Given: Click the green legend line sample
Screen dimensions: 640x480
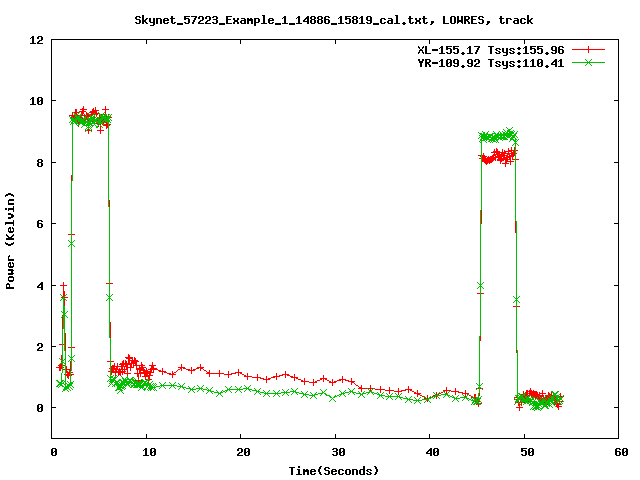Looking at the screenshot, I should click(x=588, y=62).
